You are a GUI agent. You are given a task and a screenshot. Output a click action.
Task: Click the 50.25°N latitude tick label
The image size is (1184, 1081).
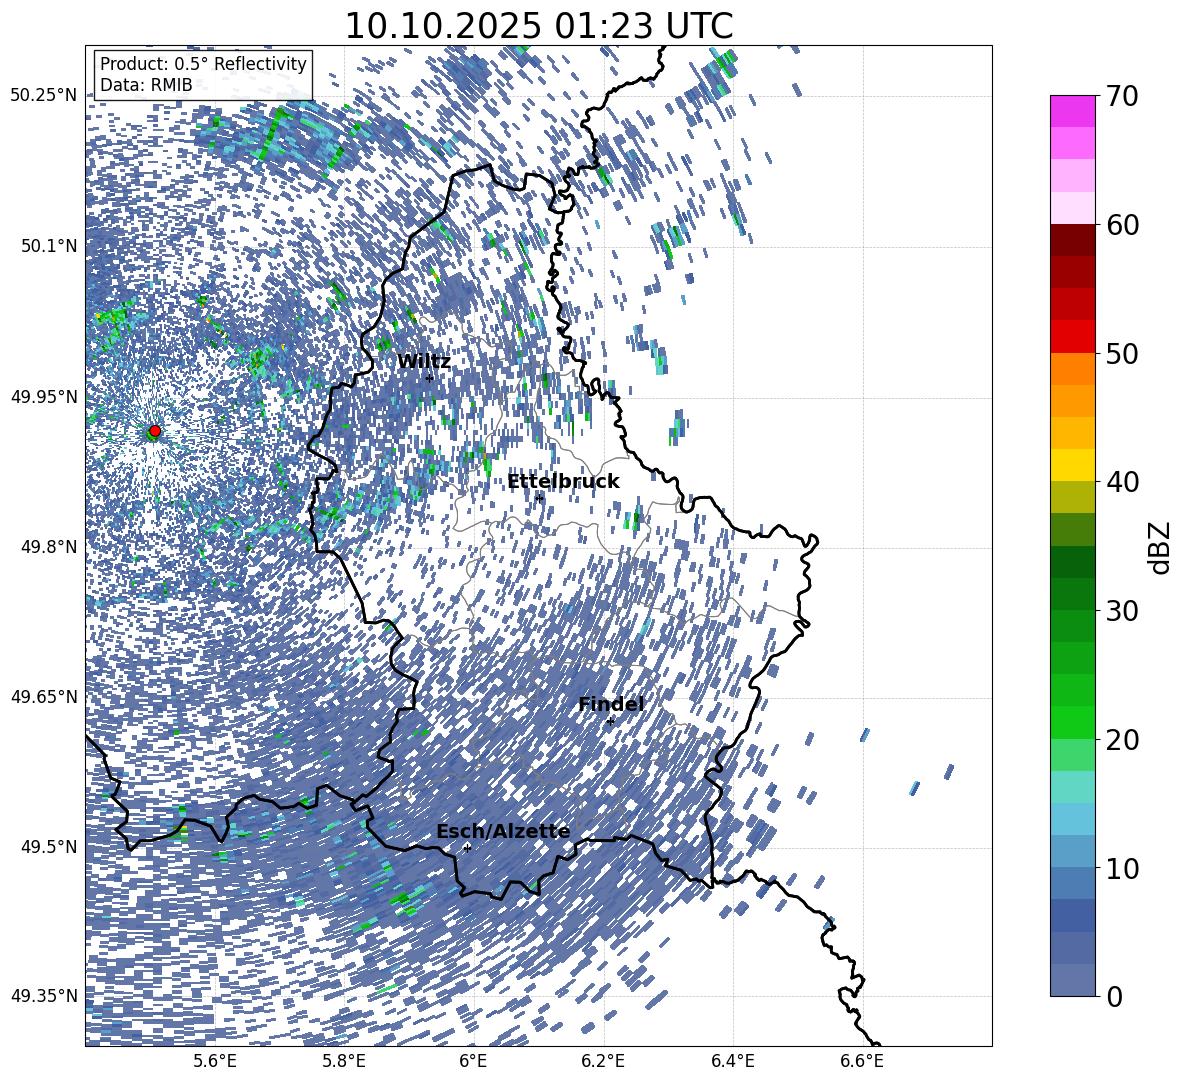(44, 96)
